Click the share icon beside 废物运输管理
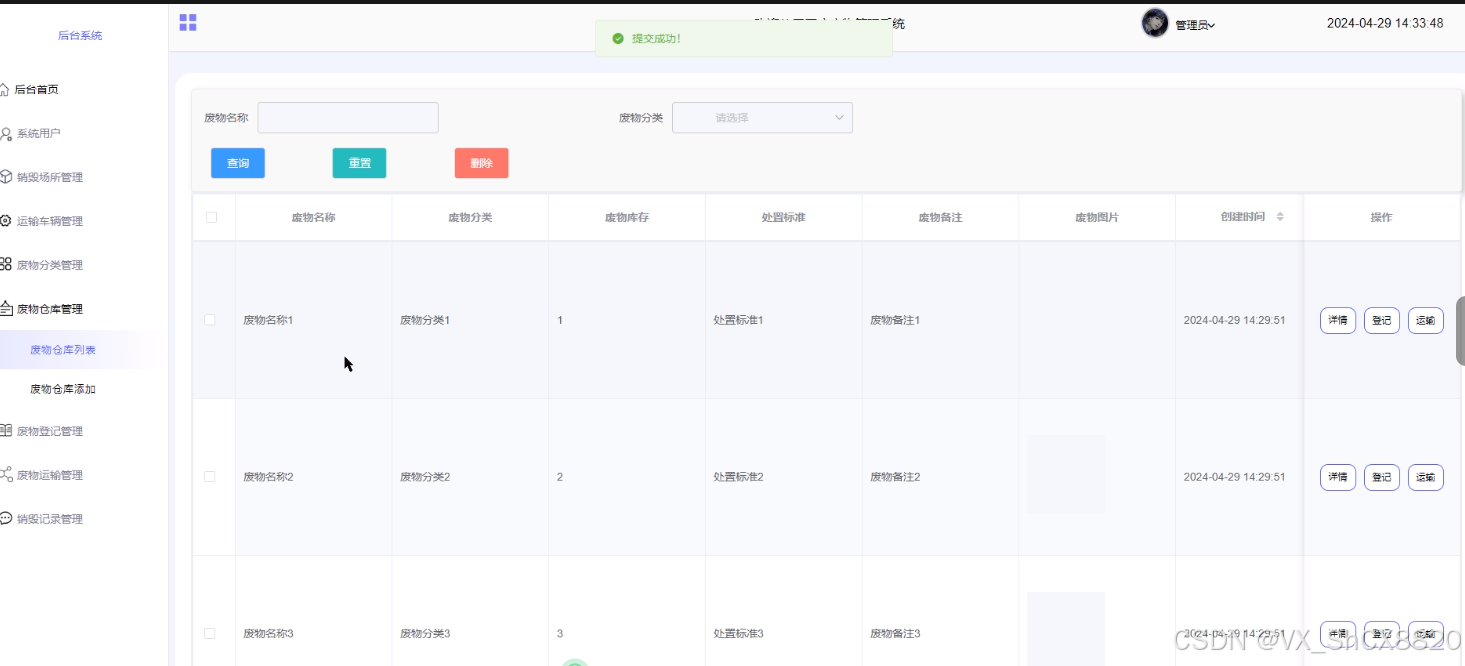 (x=6, y=475)
